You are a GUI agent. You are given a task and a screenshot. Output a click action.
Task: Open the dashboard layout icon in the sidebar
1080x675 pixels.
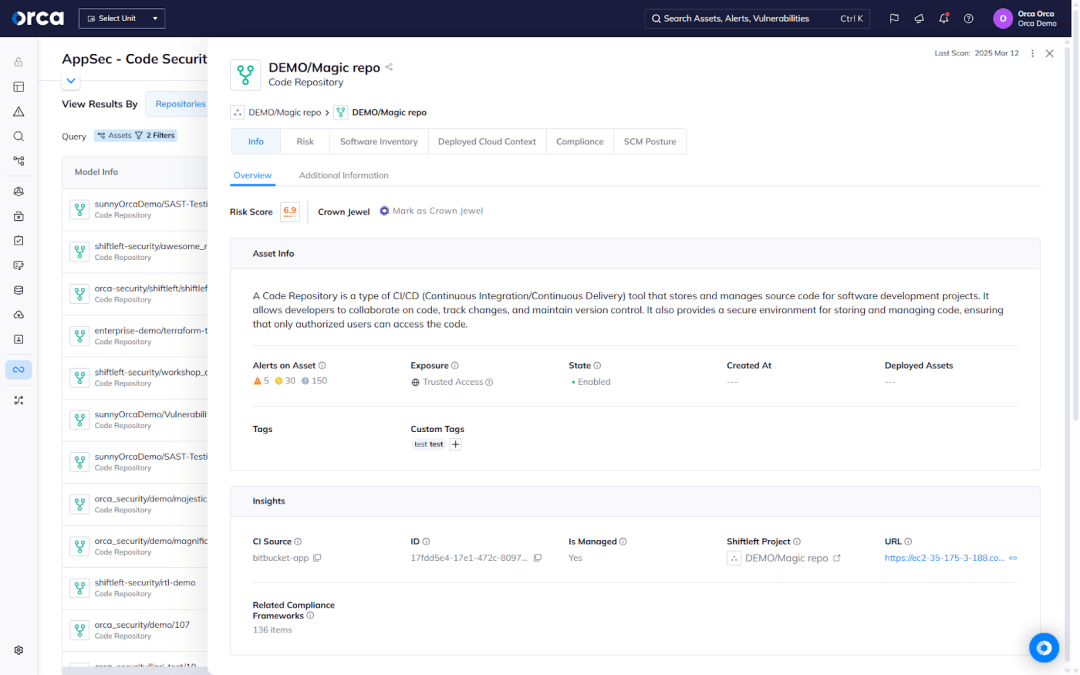[x=19, y=87]
